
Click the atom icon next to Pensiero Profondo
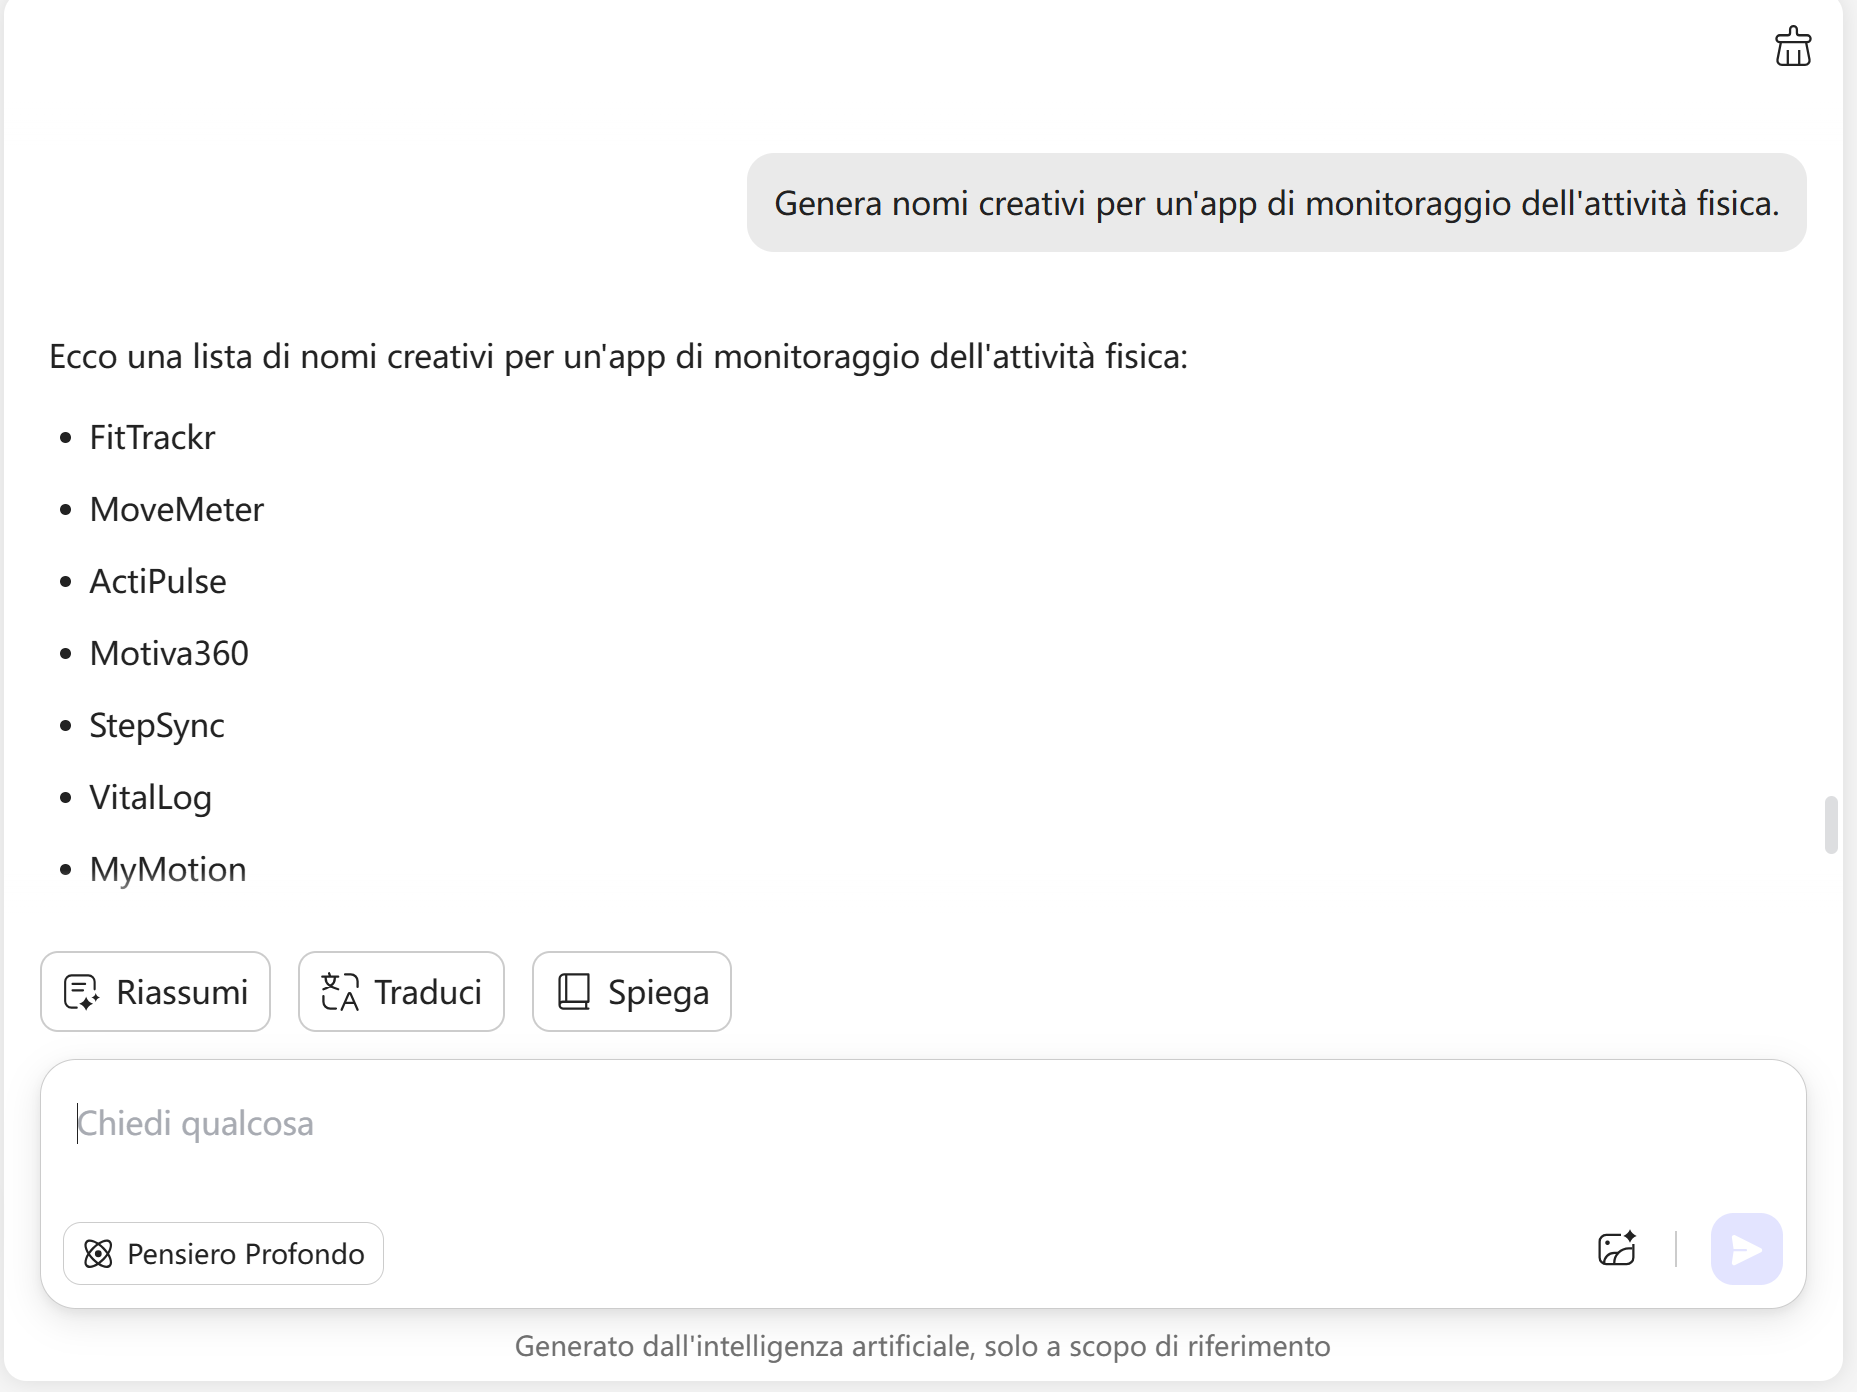tap(98, 1253)
